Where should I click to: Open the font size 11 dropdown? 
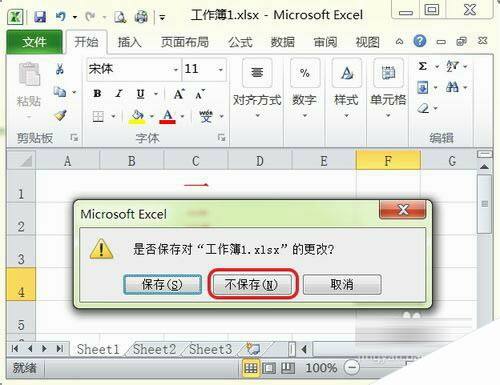coord(220,70)
